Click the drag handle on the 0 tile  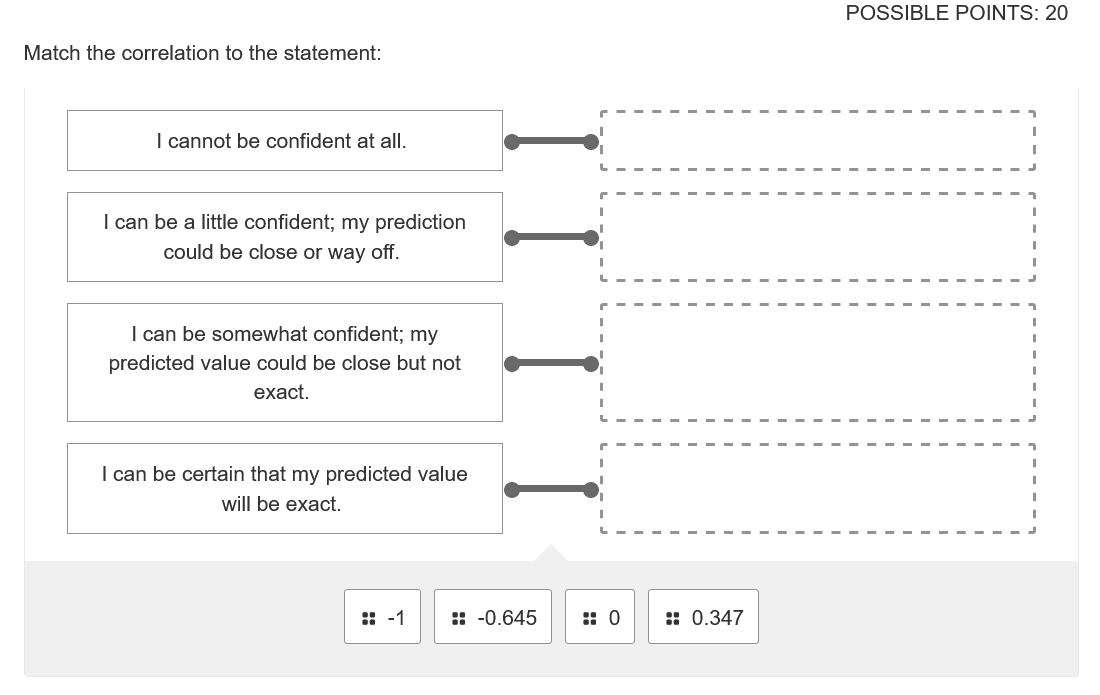(x=590, y=617)
